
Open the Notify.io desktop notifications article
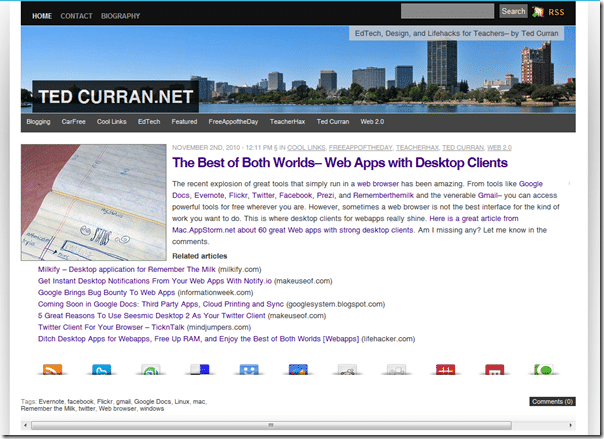(x=155, y=281)
